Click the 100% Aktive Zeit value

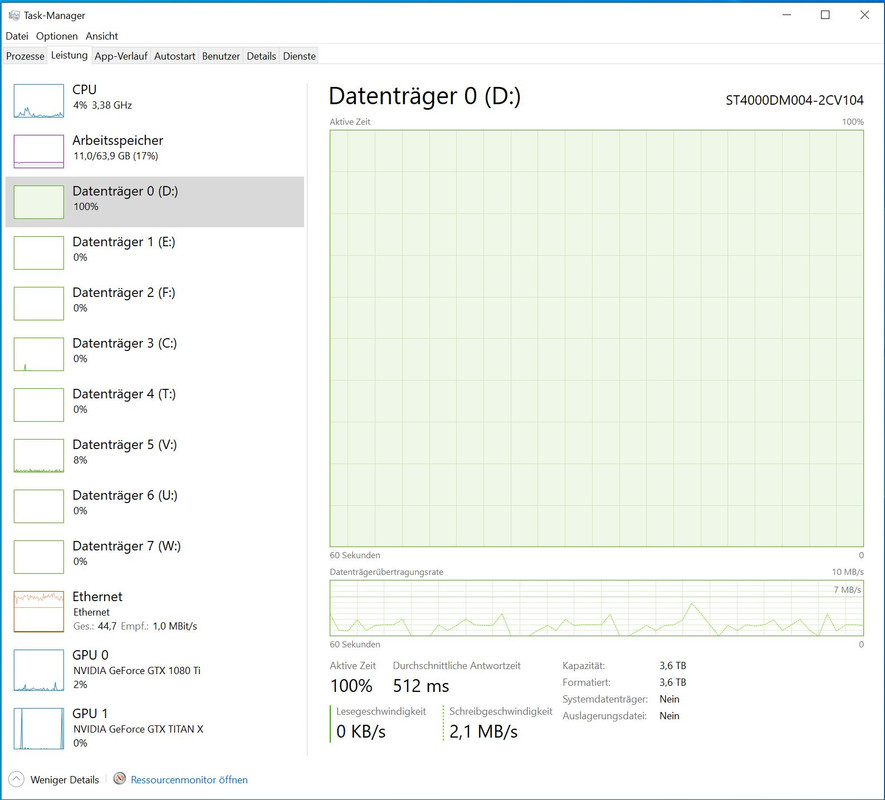point(351,686)
